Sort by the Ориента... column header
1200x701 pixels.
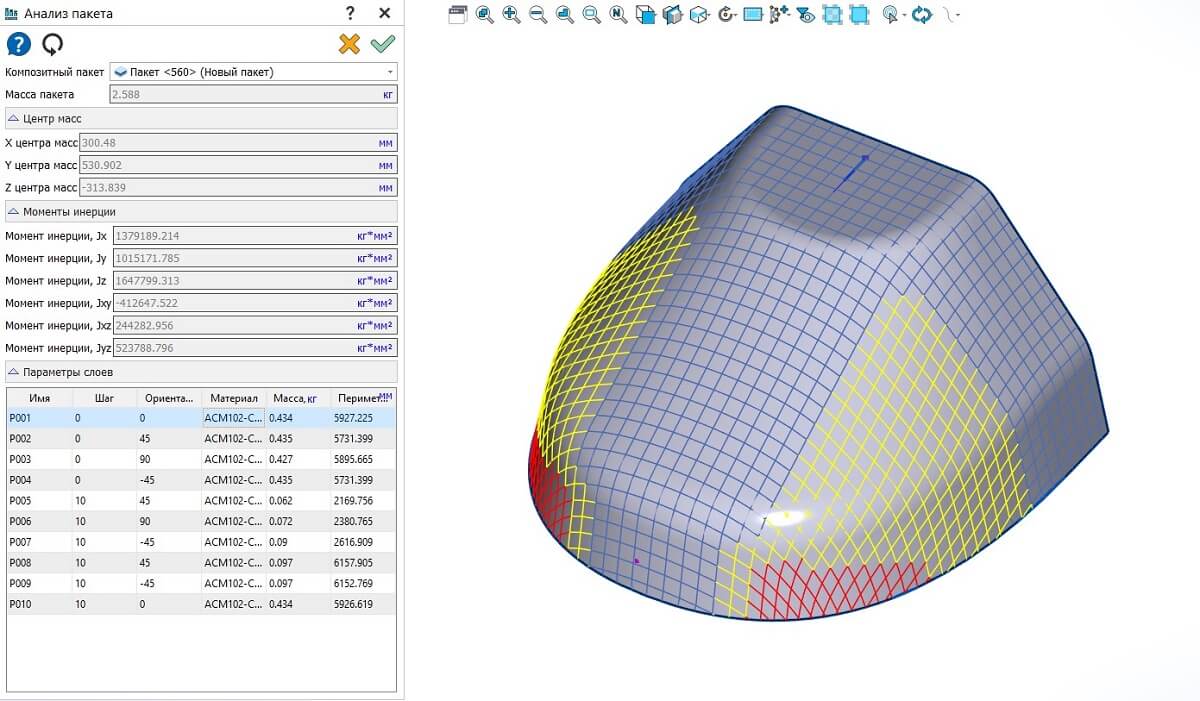[169, 398]
